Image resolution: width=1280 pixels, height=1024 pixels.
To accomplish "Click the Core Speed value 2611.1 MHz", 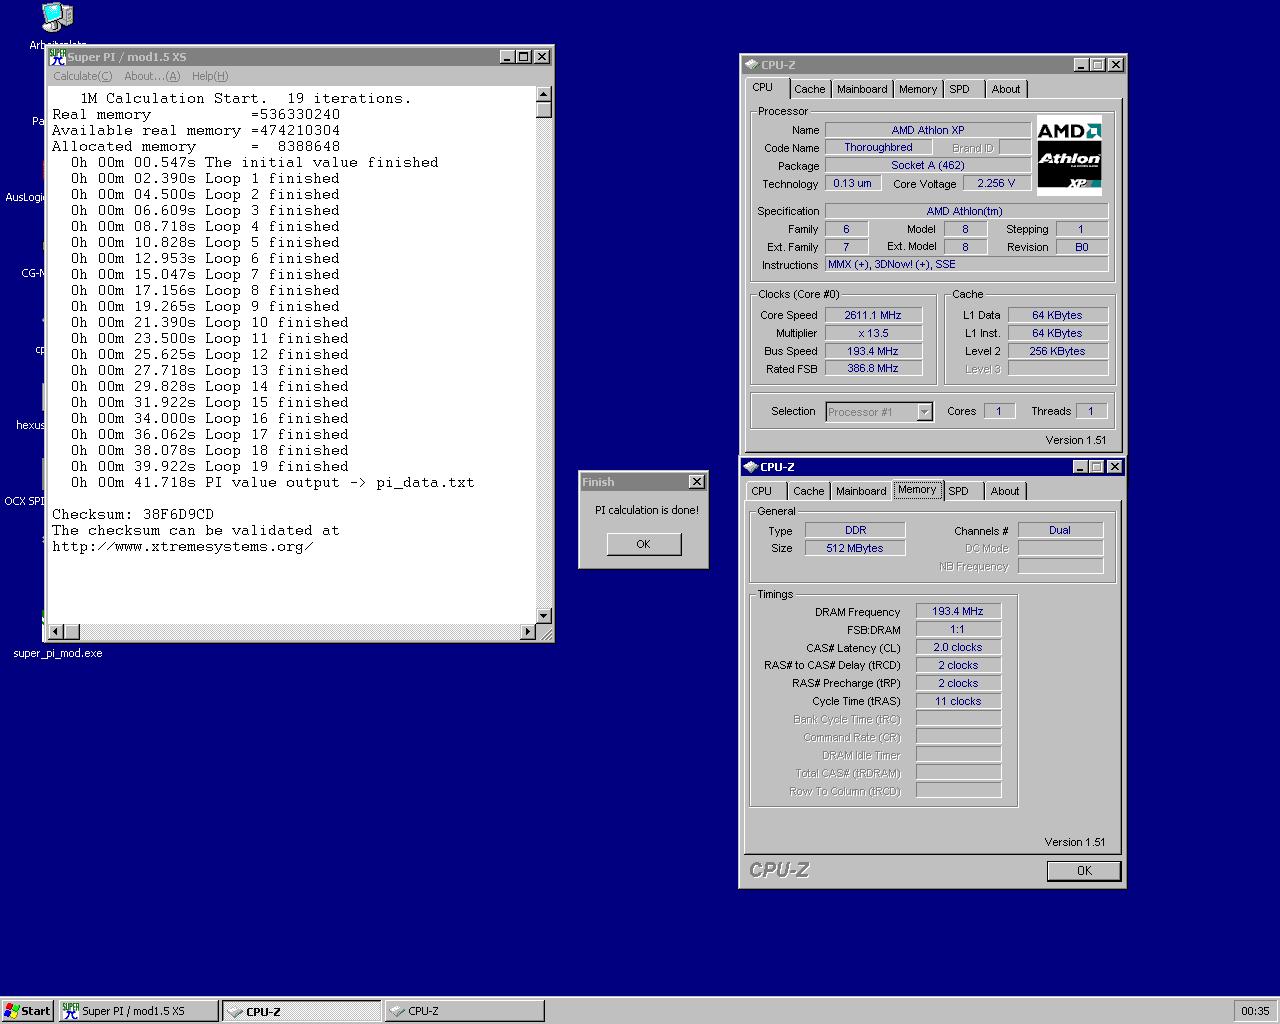I will [x=873, y=315].
